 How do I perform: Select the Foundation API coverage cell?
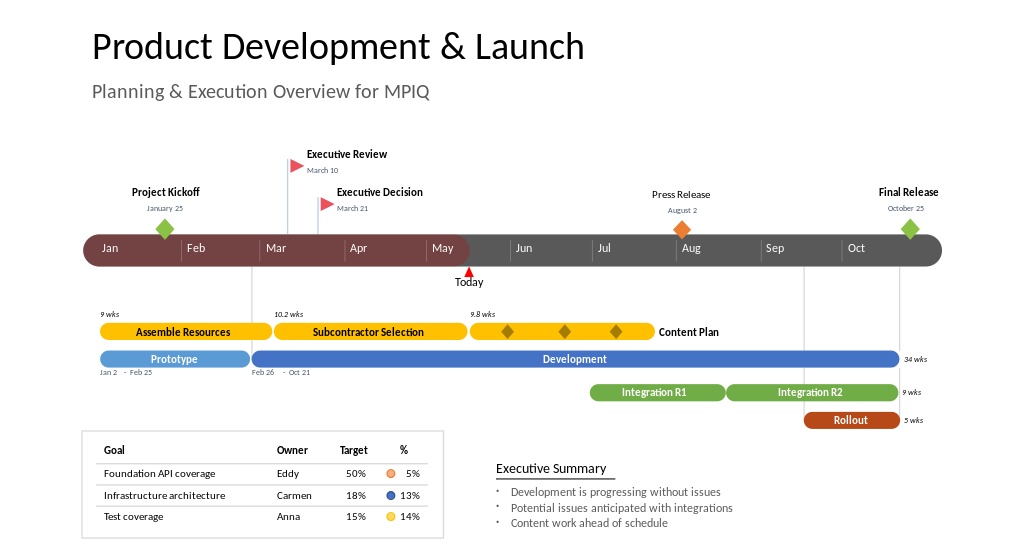click(x=159, y=474)
